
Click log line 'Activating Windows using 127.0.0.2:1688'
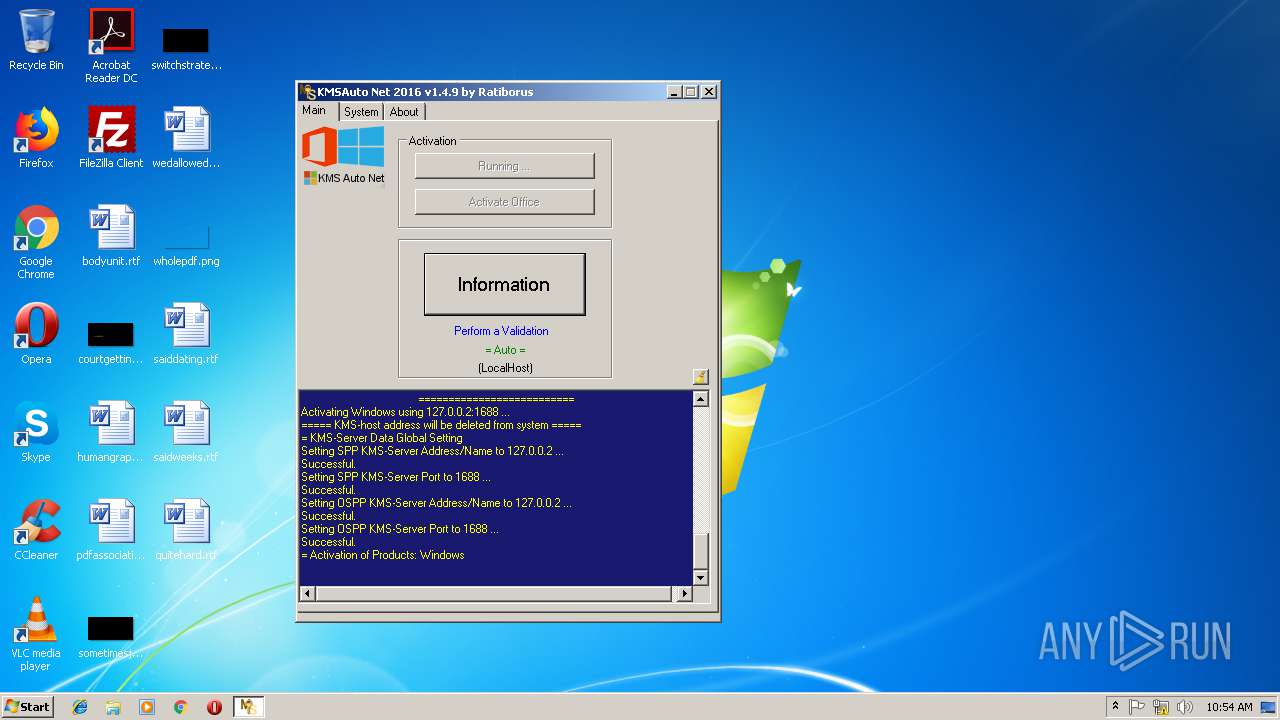click(x=405, y=412)
